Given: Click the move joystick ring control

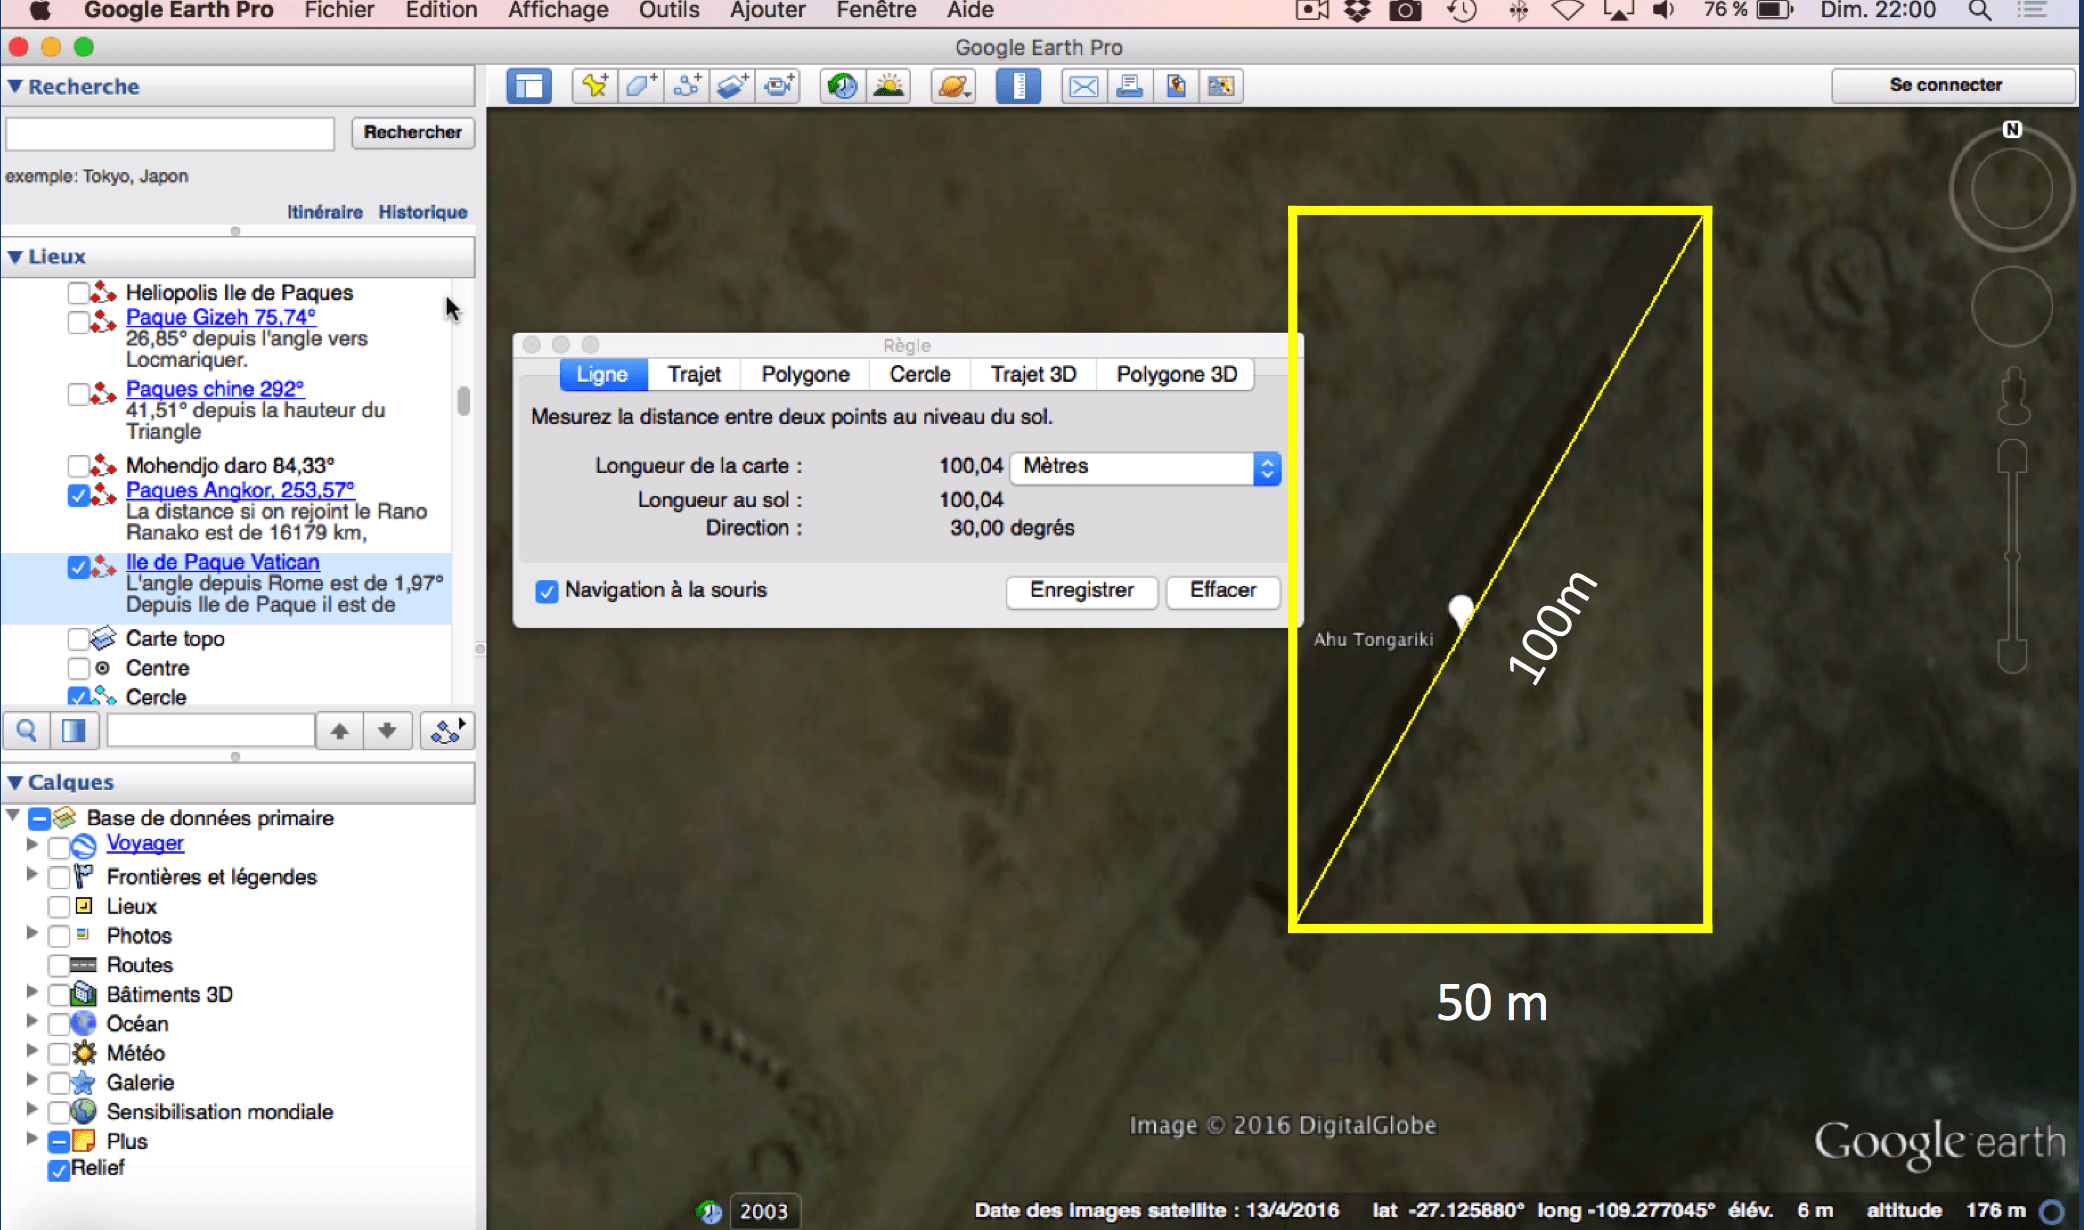Looking at the screenshot, I should point(2012,307).
